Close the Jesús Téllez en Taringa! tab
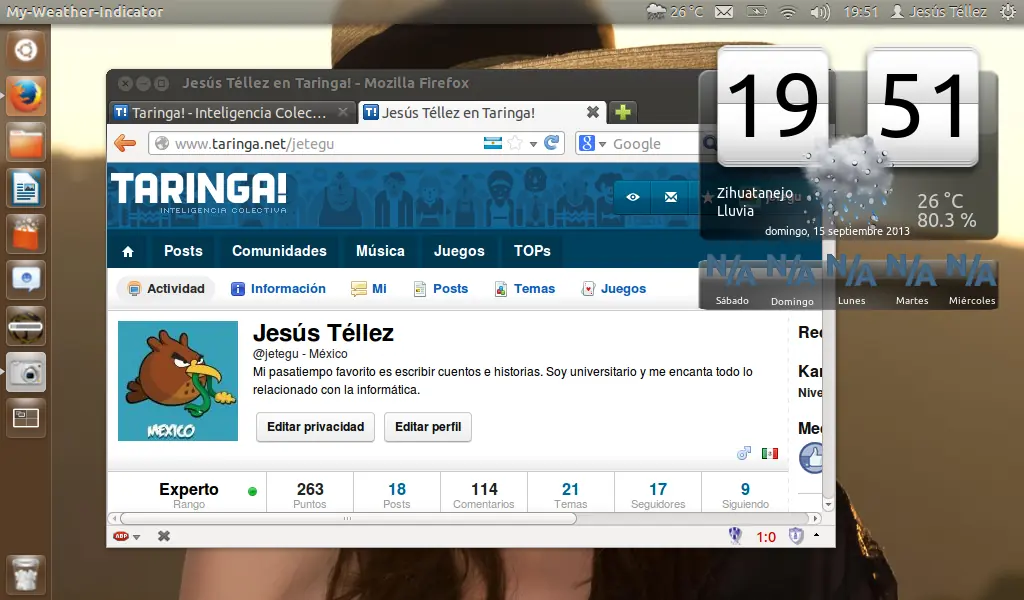 click(x=592, y=112)
